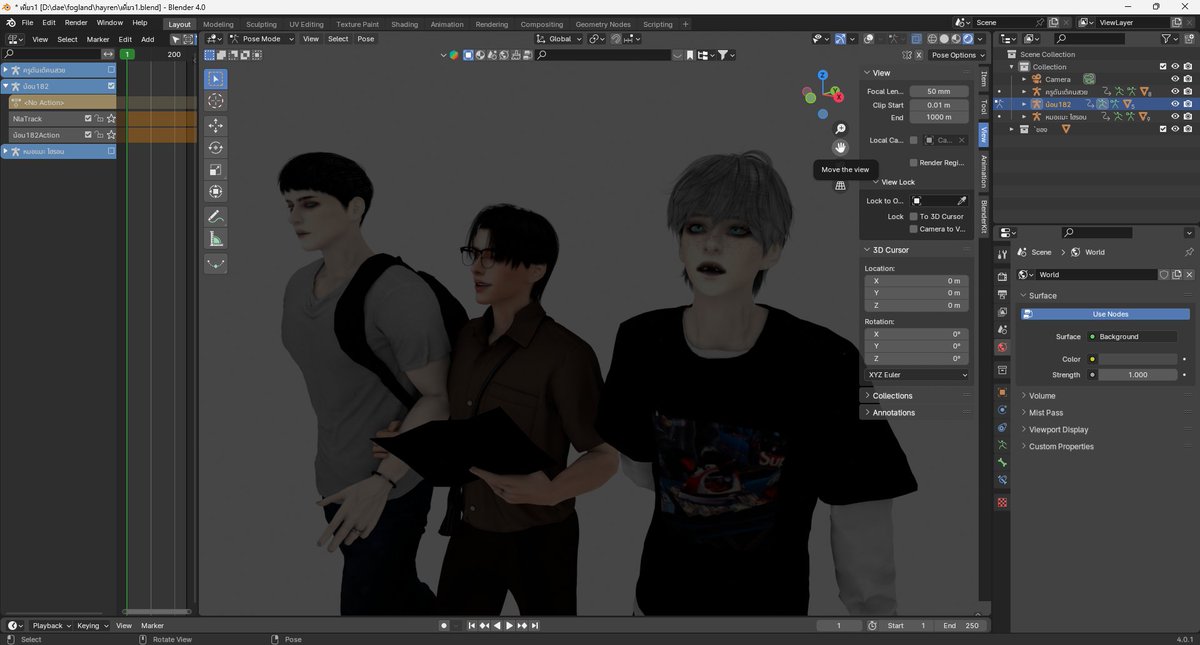Screen dimensions: 1200x645
Task: Switch to Geometry Nodes workspace tab
Action: pyautogui.click(x=603, y=24)
